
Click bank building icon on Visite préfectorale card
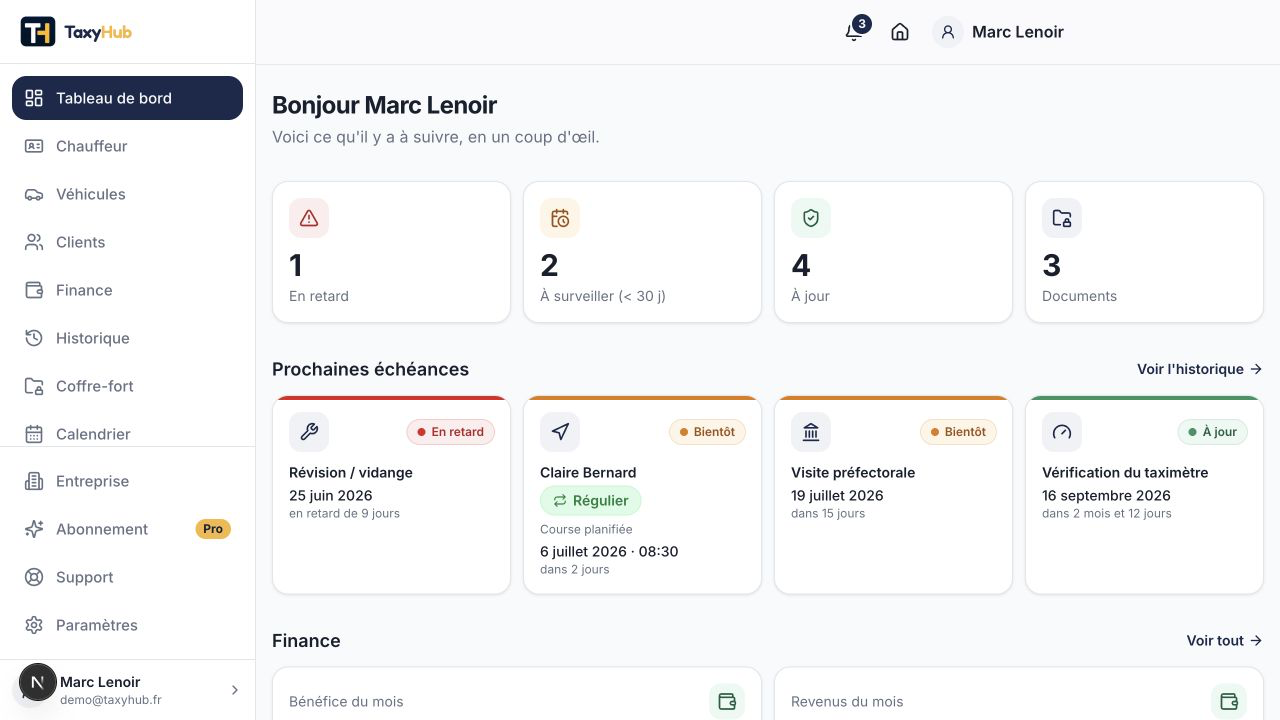(811, 432)
